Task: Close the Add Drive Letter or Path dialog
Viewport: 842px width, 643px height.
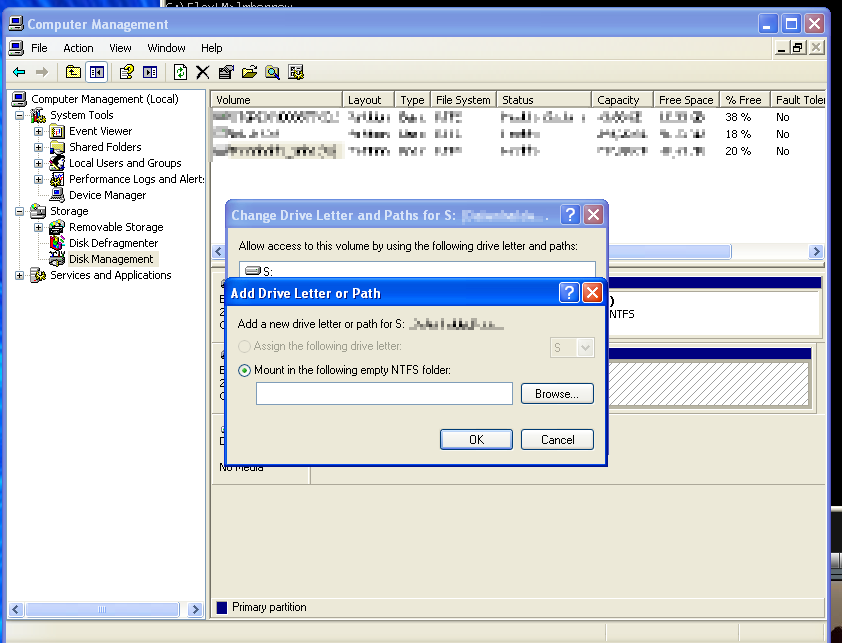Action: 592,293
